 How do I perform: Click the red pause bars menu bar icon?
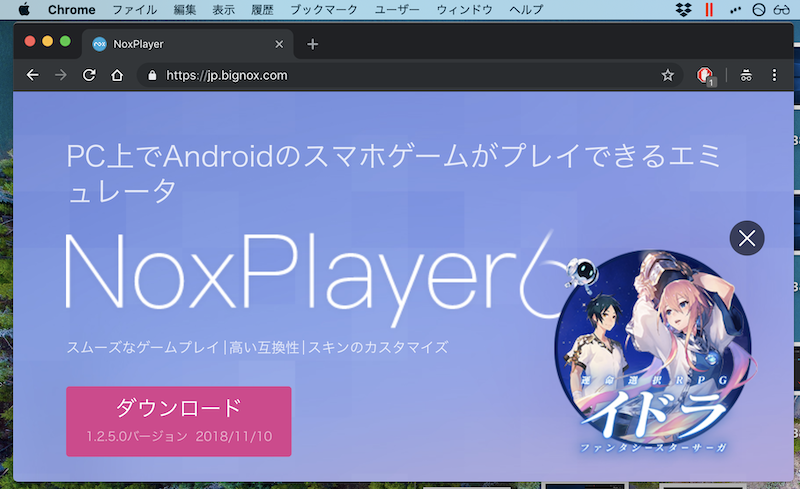pyautogui.click(x=709, y=10)
